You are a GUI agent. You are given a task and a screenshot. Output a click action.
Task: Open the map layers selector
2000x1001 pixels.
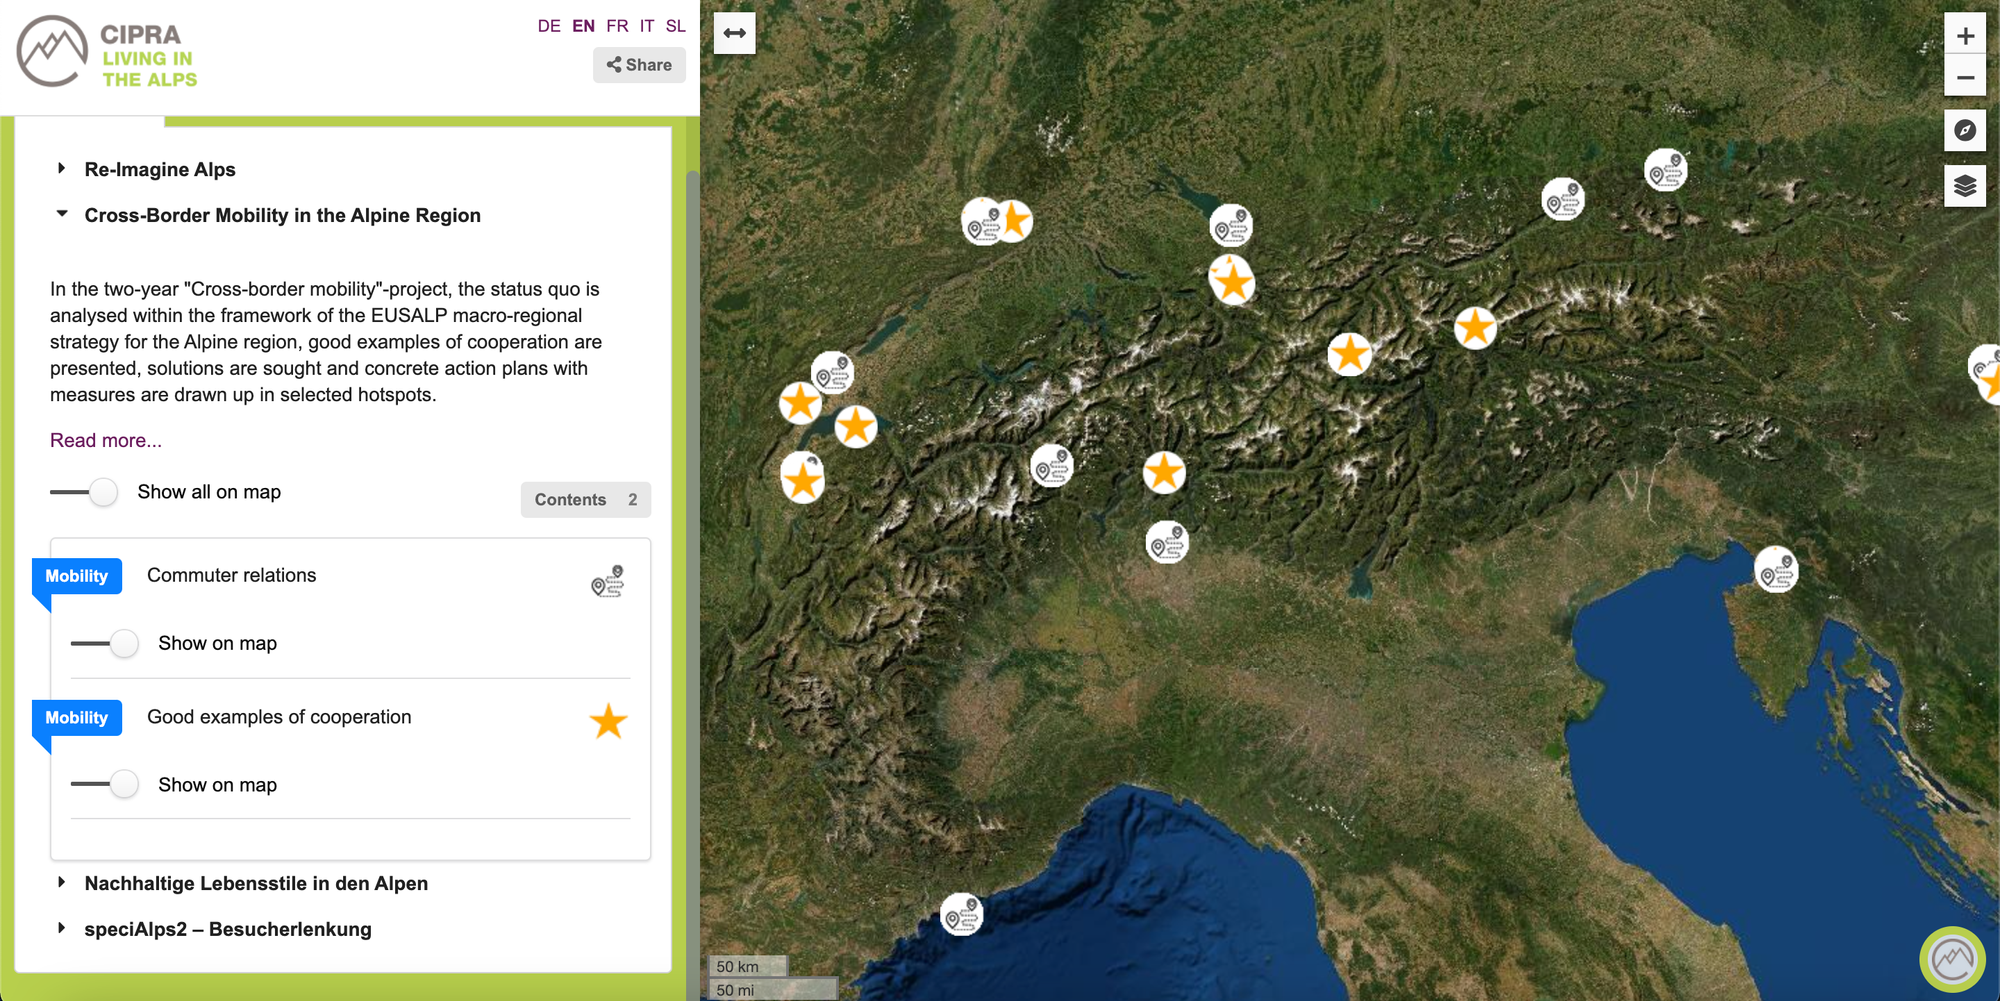tap(1964, 186)
